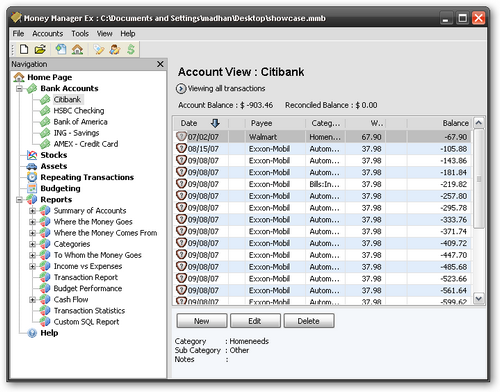
Task: Click the Organize Payees toolbar icon
Action: click(x=115, y=49)
